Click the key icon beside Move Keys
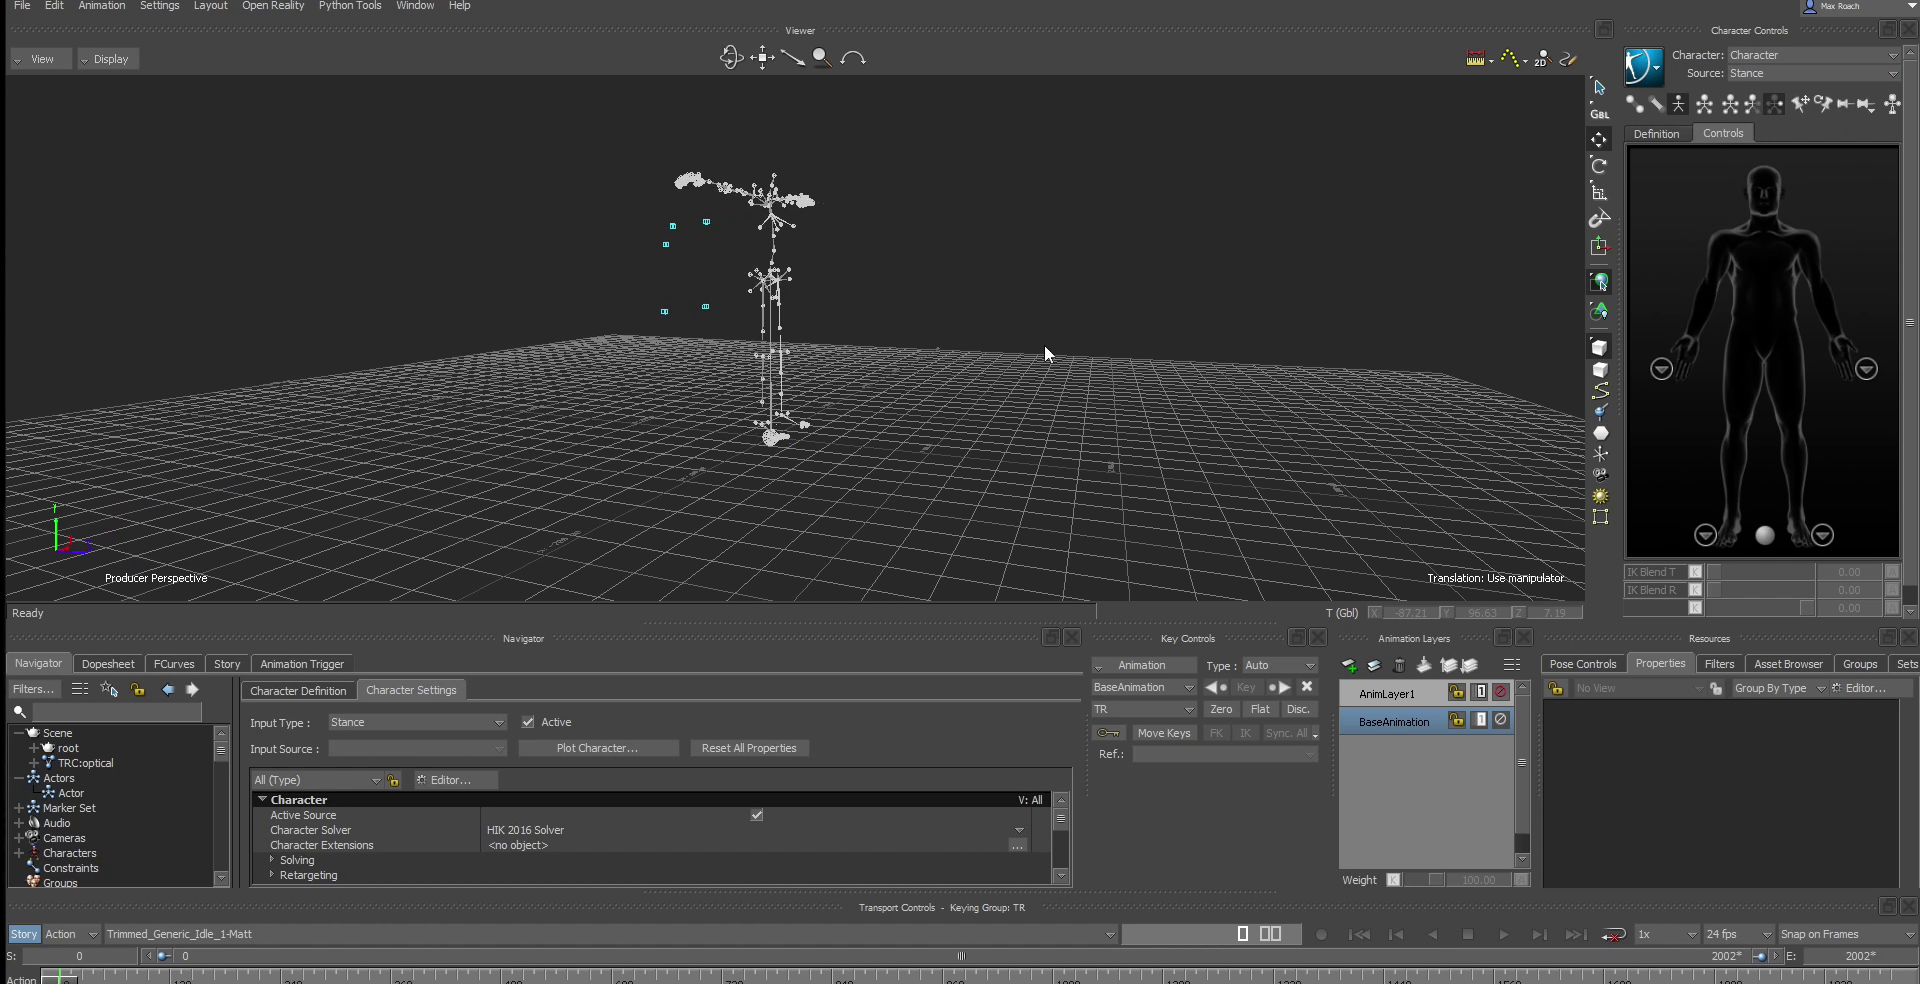 click(x=1108, y=733)
